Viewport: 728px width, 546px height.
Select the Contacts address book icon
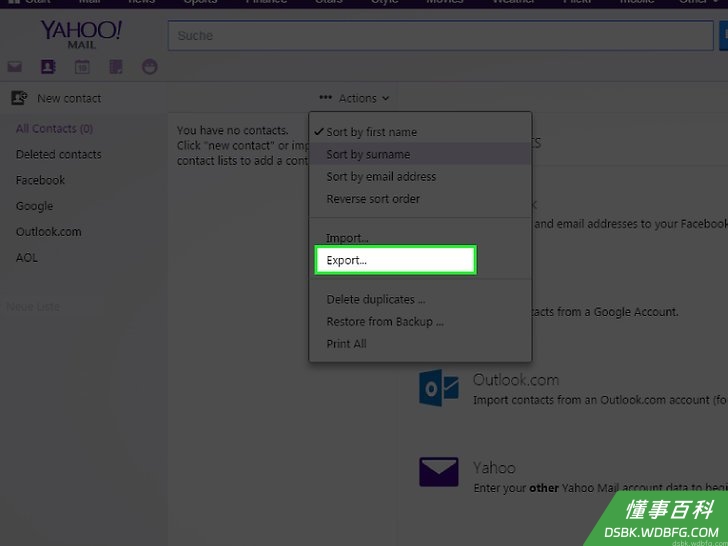tap(48, 67)
